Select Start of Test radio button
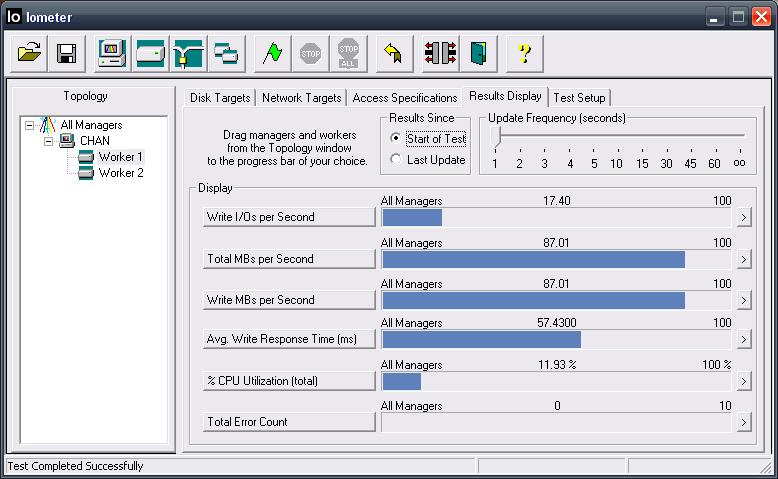The height and width of the screenshot is (479, 778). pos(395,138)
